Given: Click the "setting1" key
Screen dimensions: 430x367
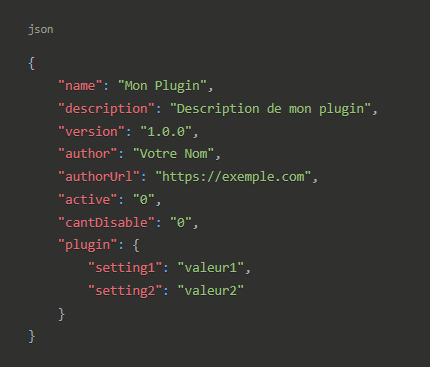Looking at the screenshot, I should (125, 268).
